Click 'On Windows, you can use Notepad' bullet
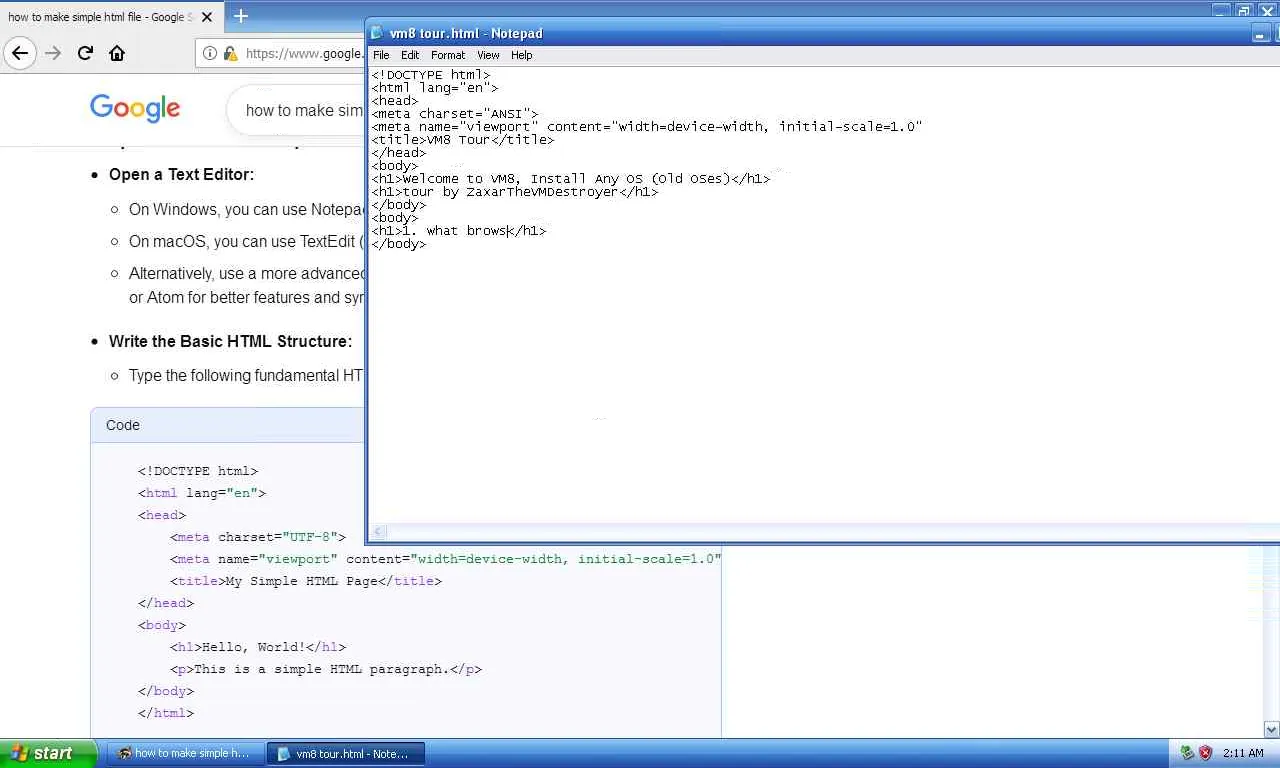Image resolution: width=1280 pixels, height=768 pixels. pyautogui.click(x=246, y=209)
